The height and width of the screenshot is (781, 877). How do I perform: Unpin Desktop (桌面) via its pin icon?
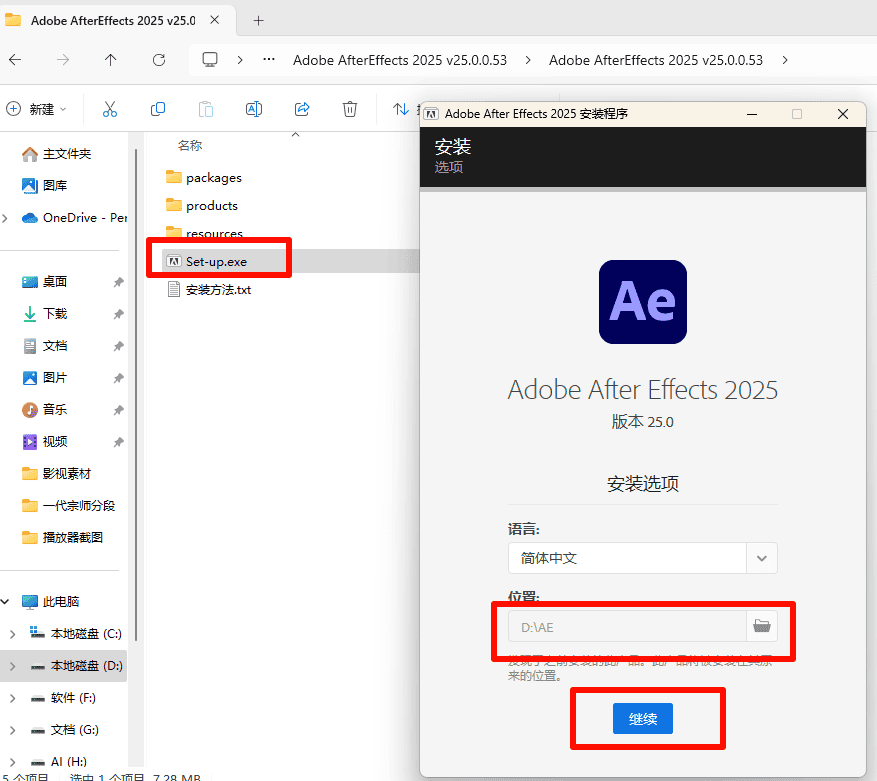pyautogui.click(x=118, y=282)
